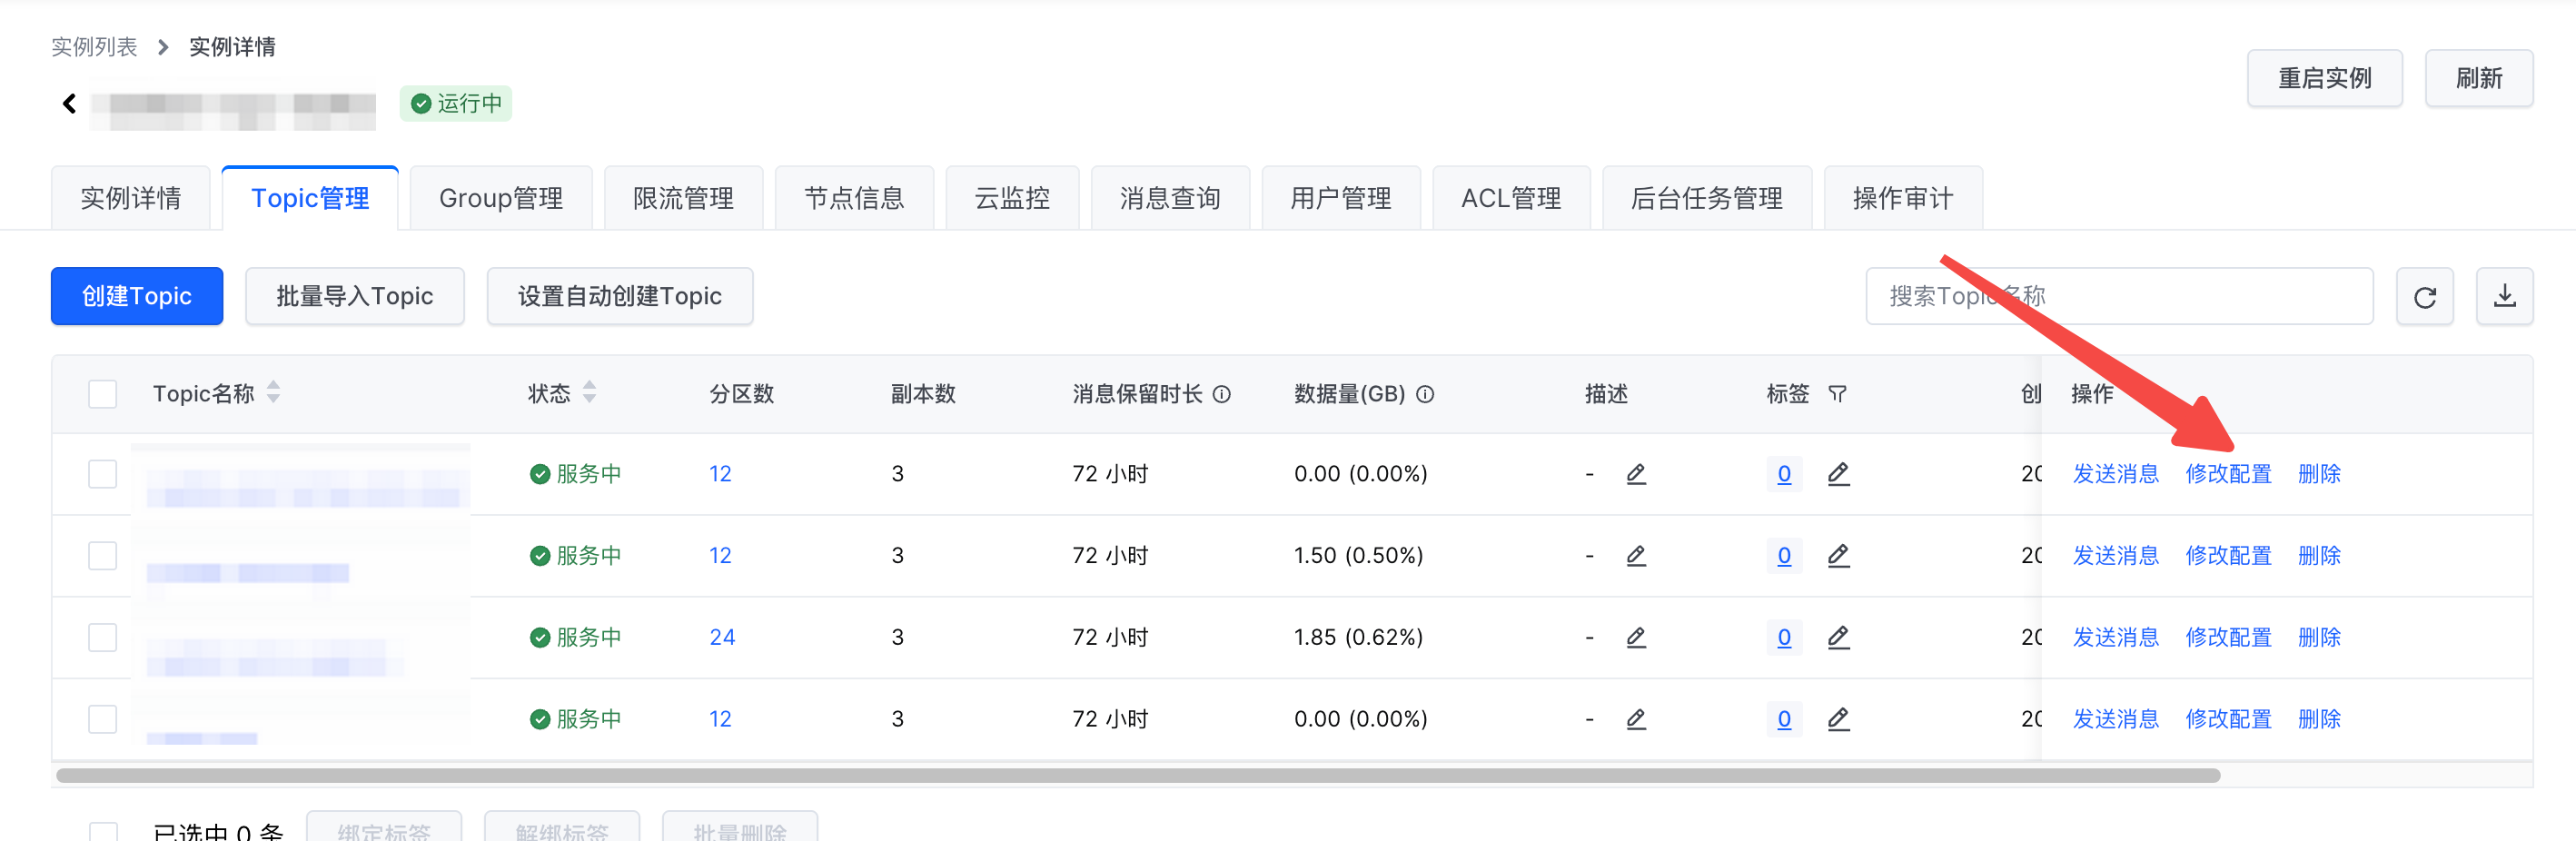Click 设置自动创建Topic button
This screenshot has width=2576, height=841.
620,296
